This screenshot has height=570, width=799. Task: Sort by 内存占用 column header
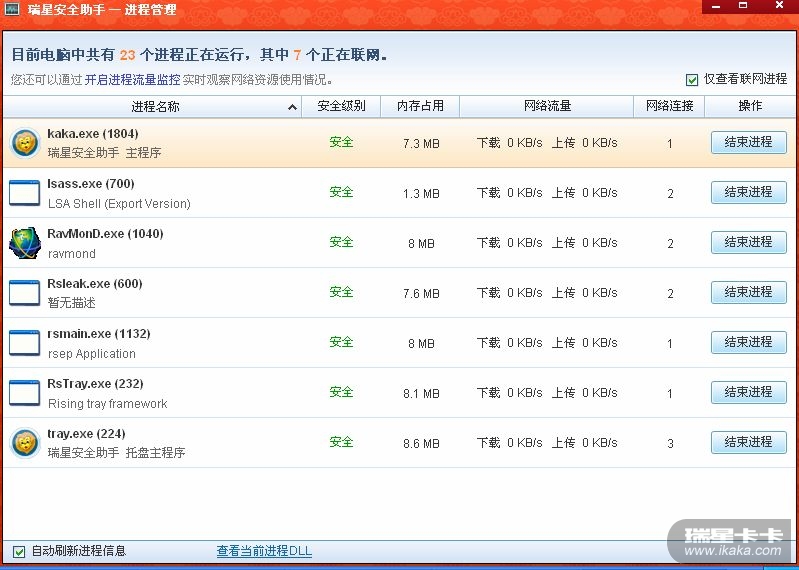click(x=420, y=106)
